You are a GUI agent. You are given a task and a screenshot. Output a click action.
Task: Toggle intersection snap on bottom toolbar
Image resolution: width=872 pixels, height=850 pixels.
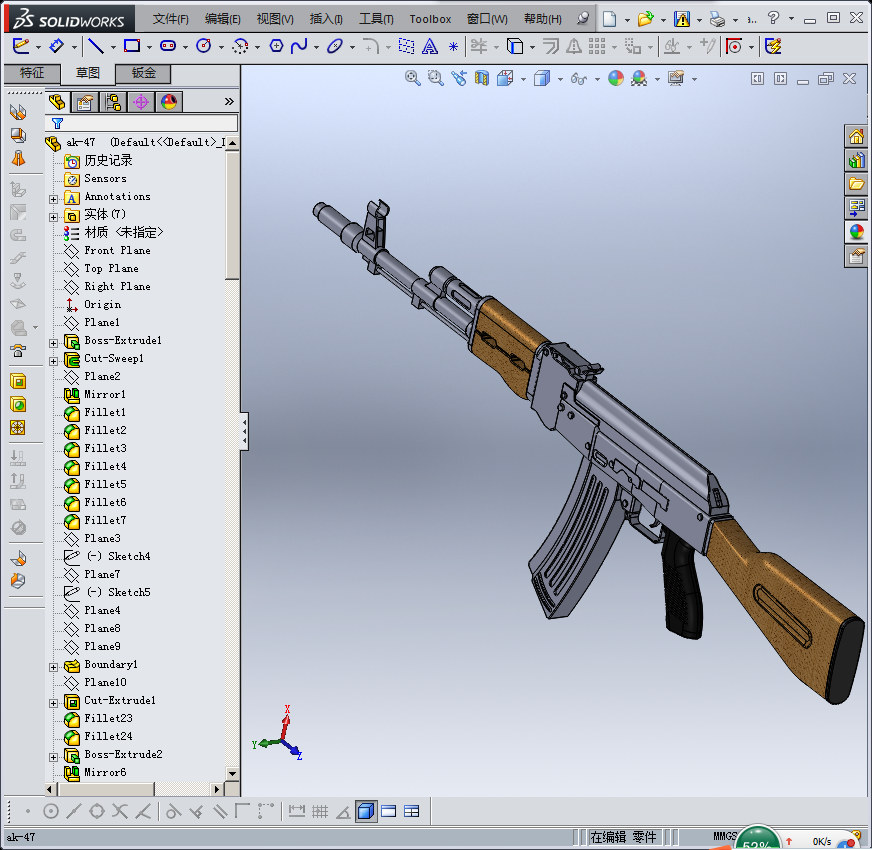pyautogui.click(x=120, y=812)
